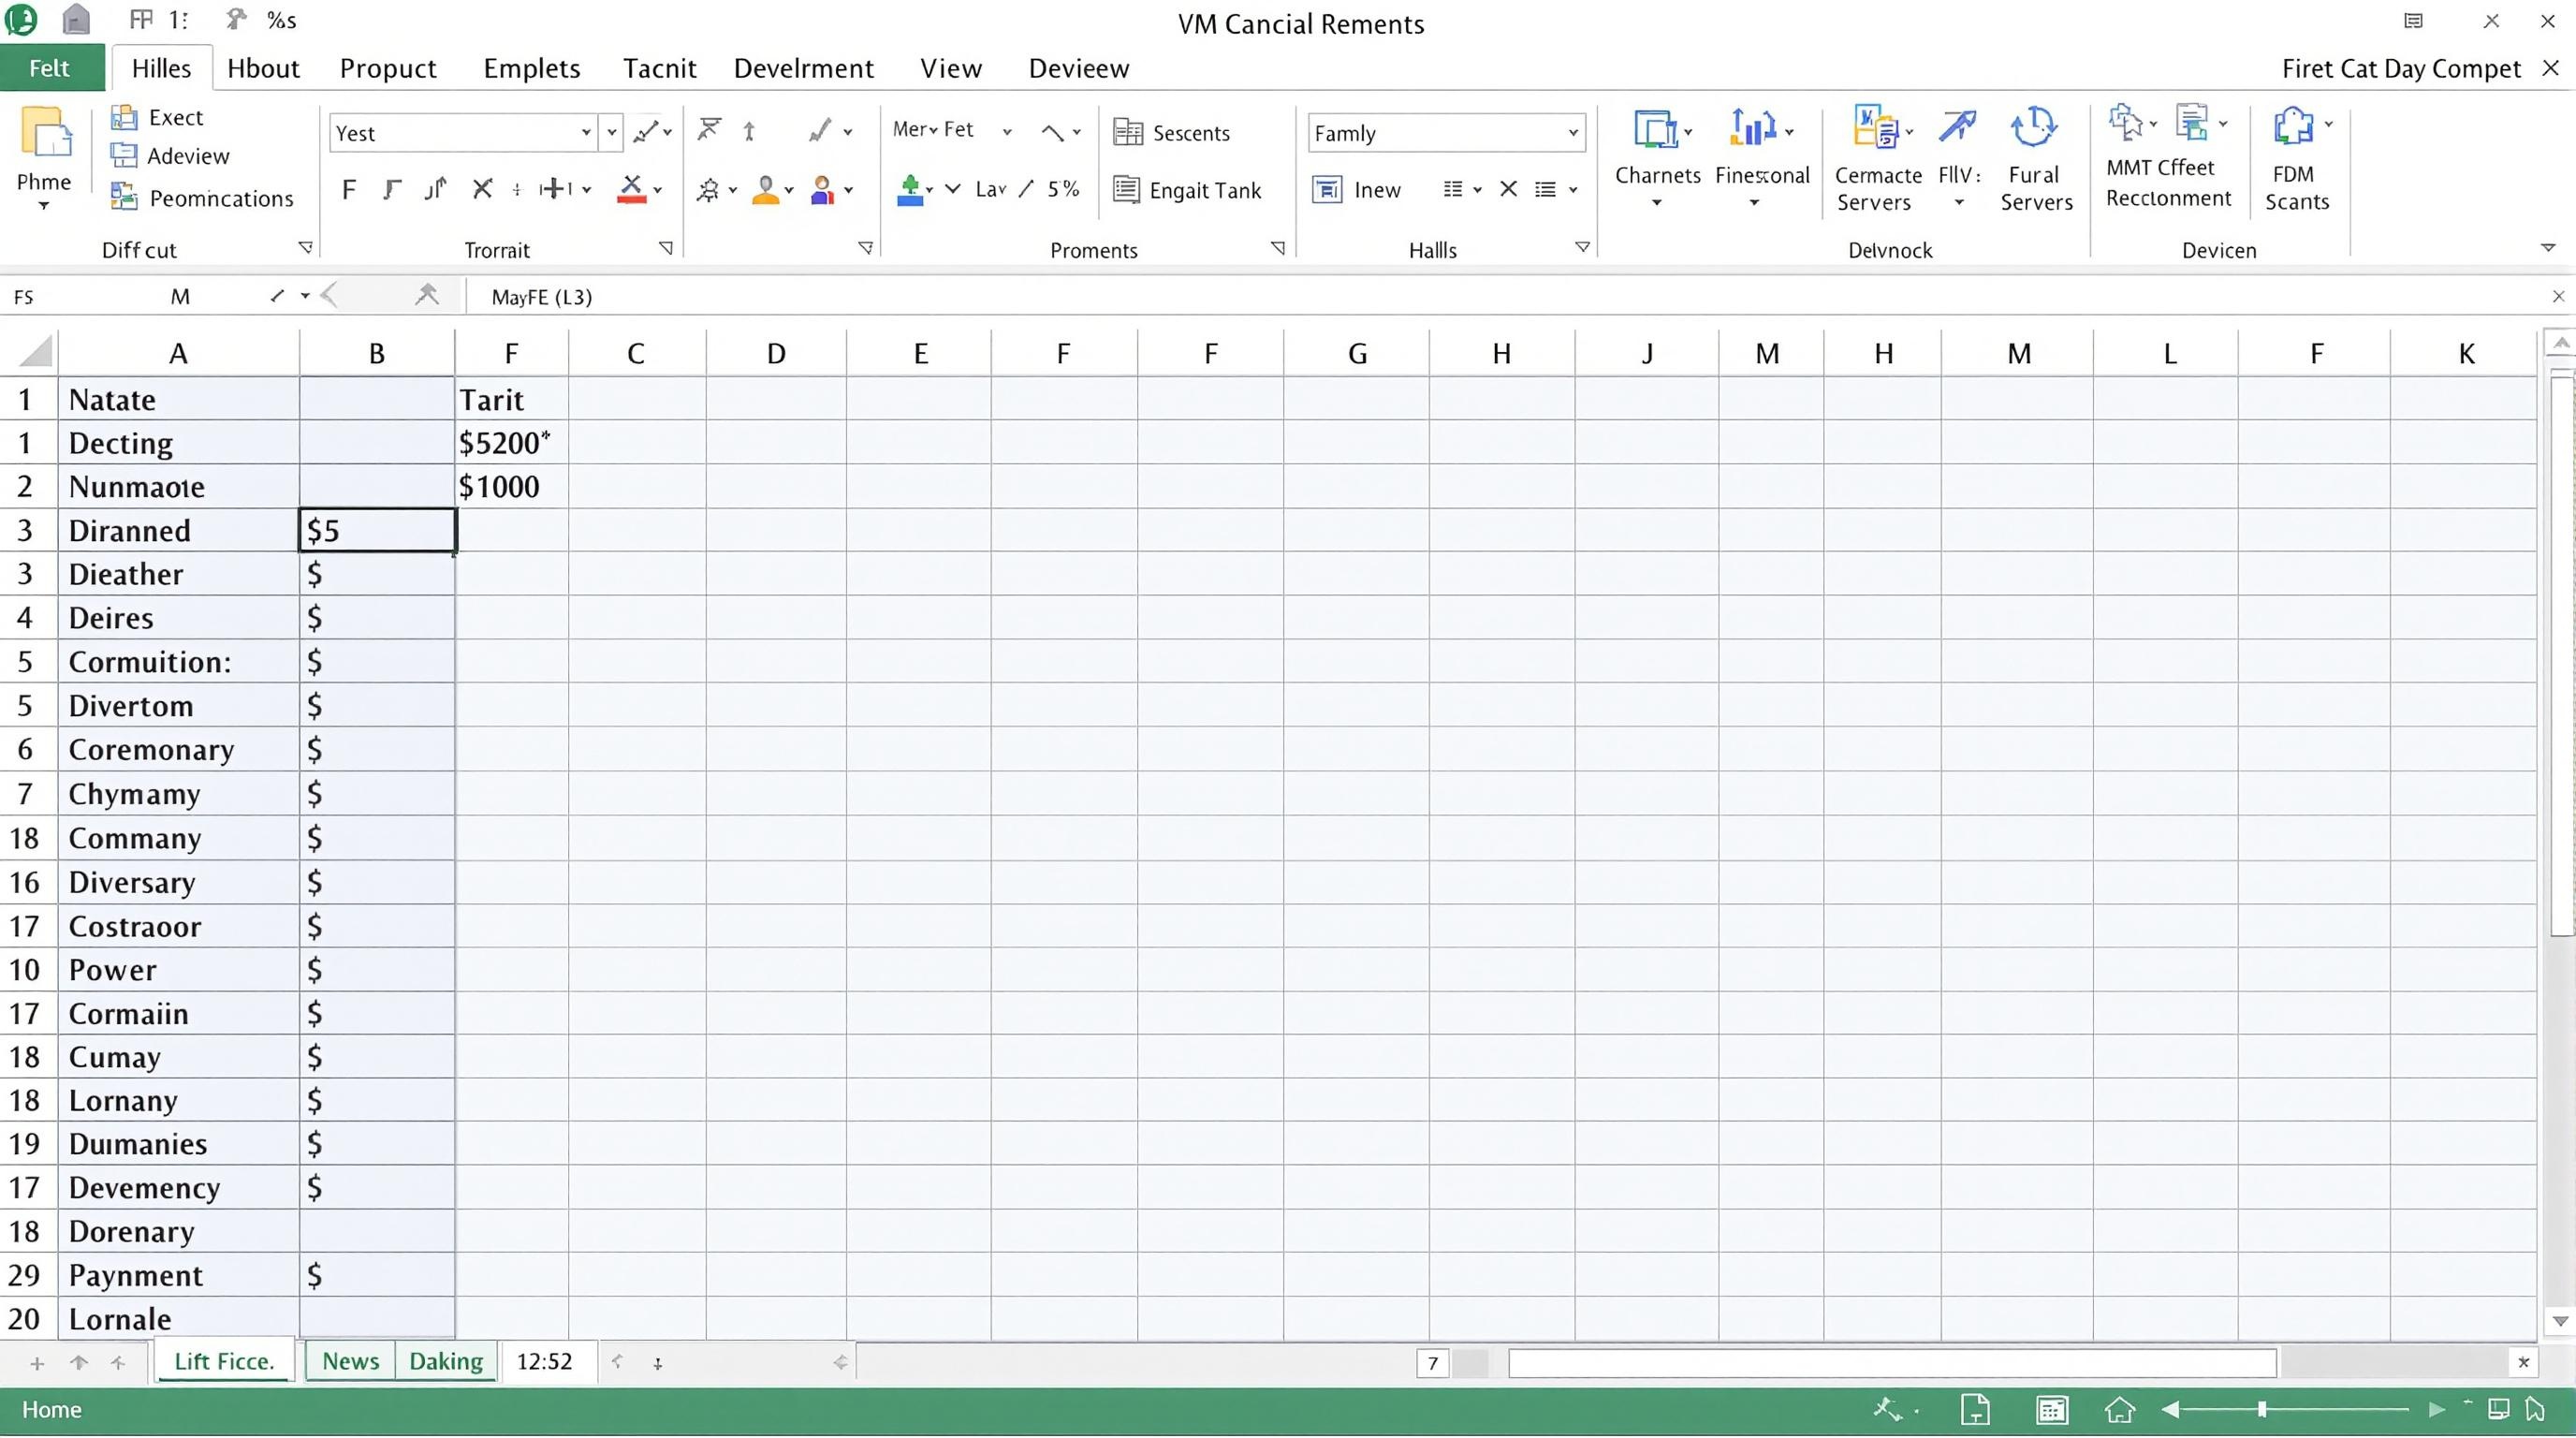Click the red font color X icon

pos(631,189)
